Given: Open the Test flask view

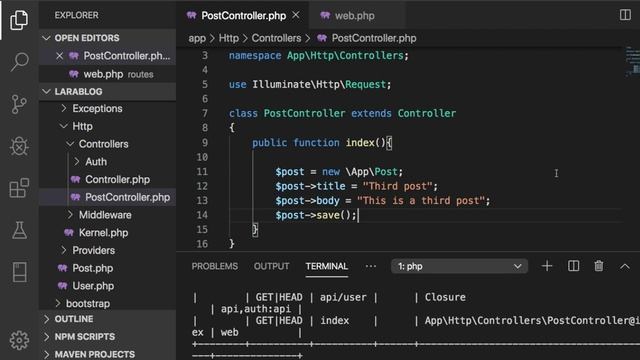Looking at the screenshot, I should coord(19,230).
